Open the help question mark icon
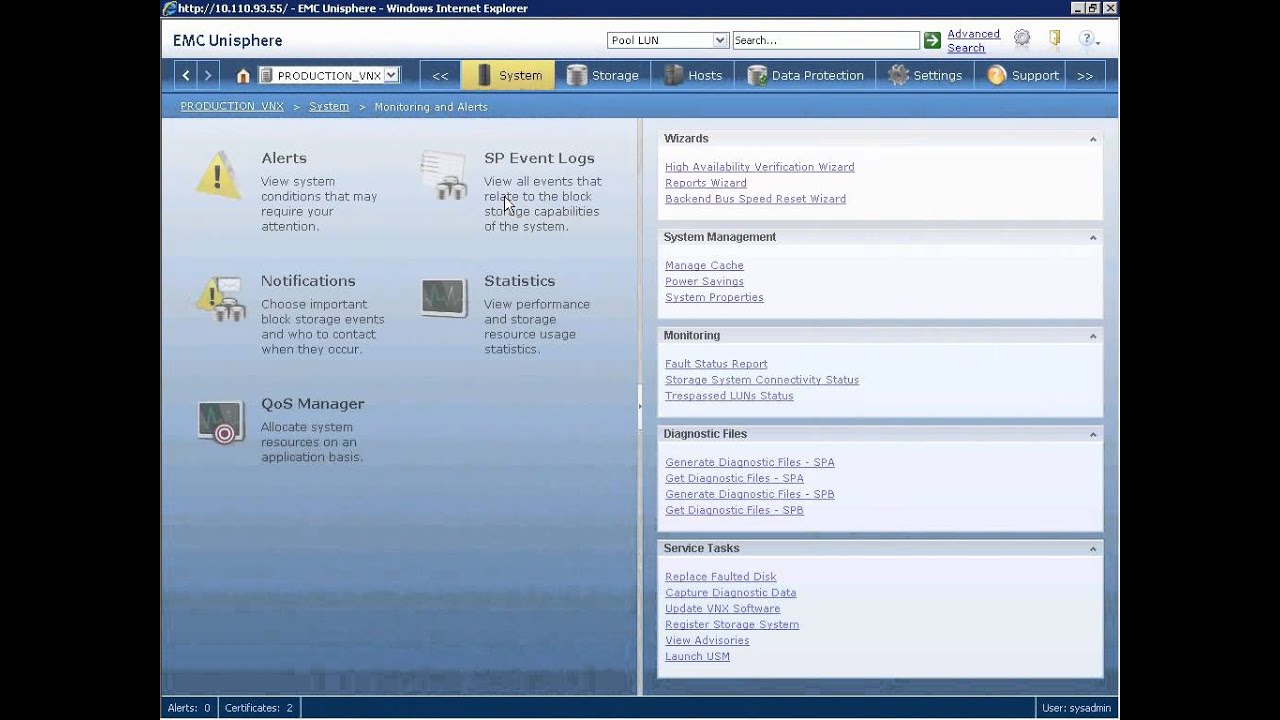 point(1088,39)
